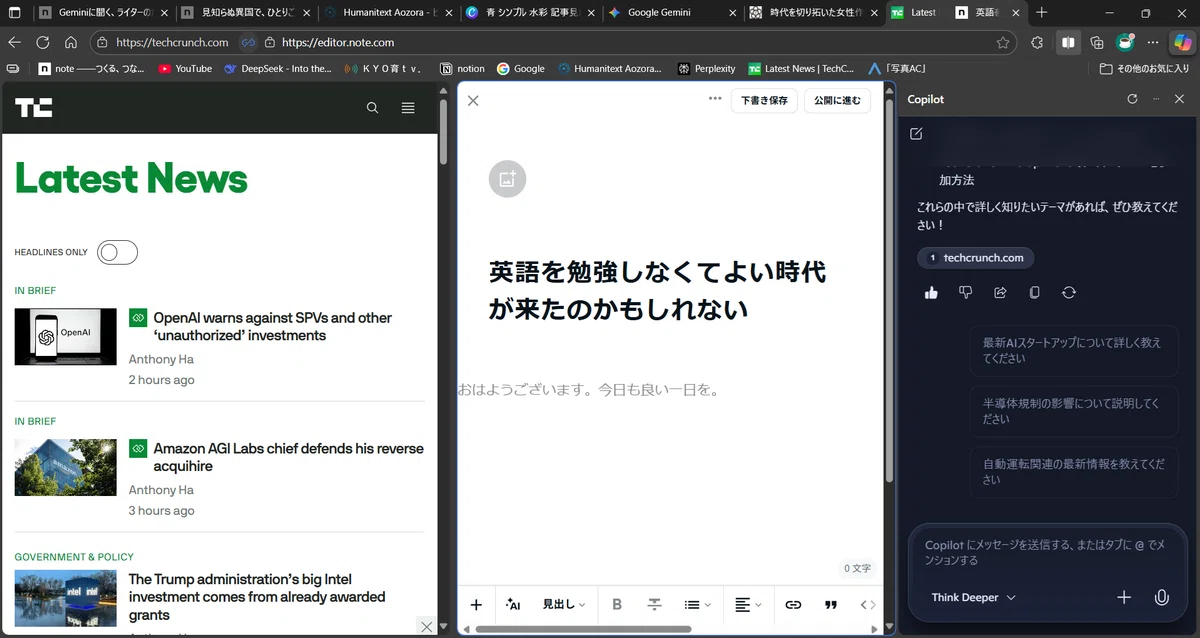The width and height of the screenshot is (1200, 638).
Task: Click the note body text placeholder
Action: coord(589,389)
